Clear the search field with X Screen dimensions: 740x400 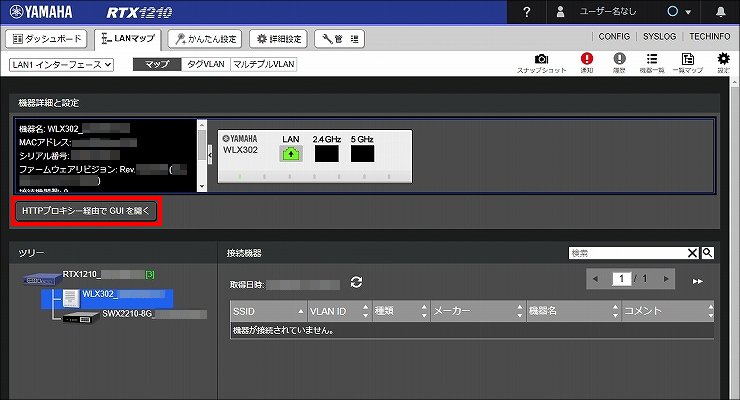coord(692,253)
